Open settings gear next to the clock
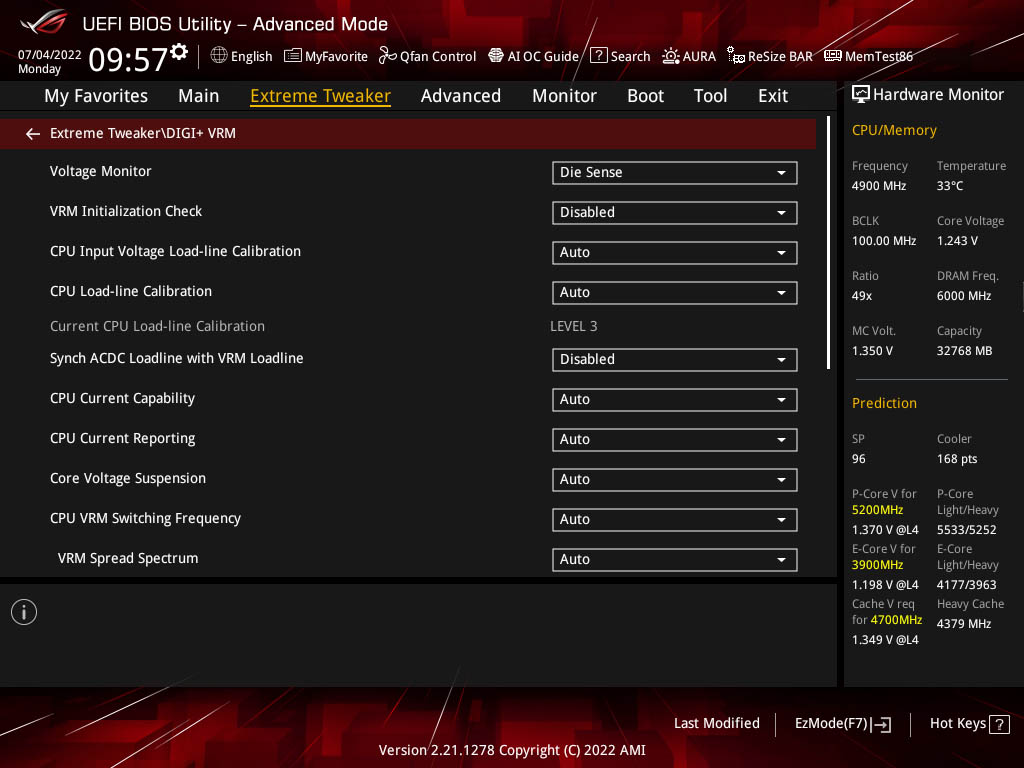The image size is (1024, 768). pos(180,52)
